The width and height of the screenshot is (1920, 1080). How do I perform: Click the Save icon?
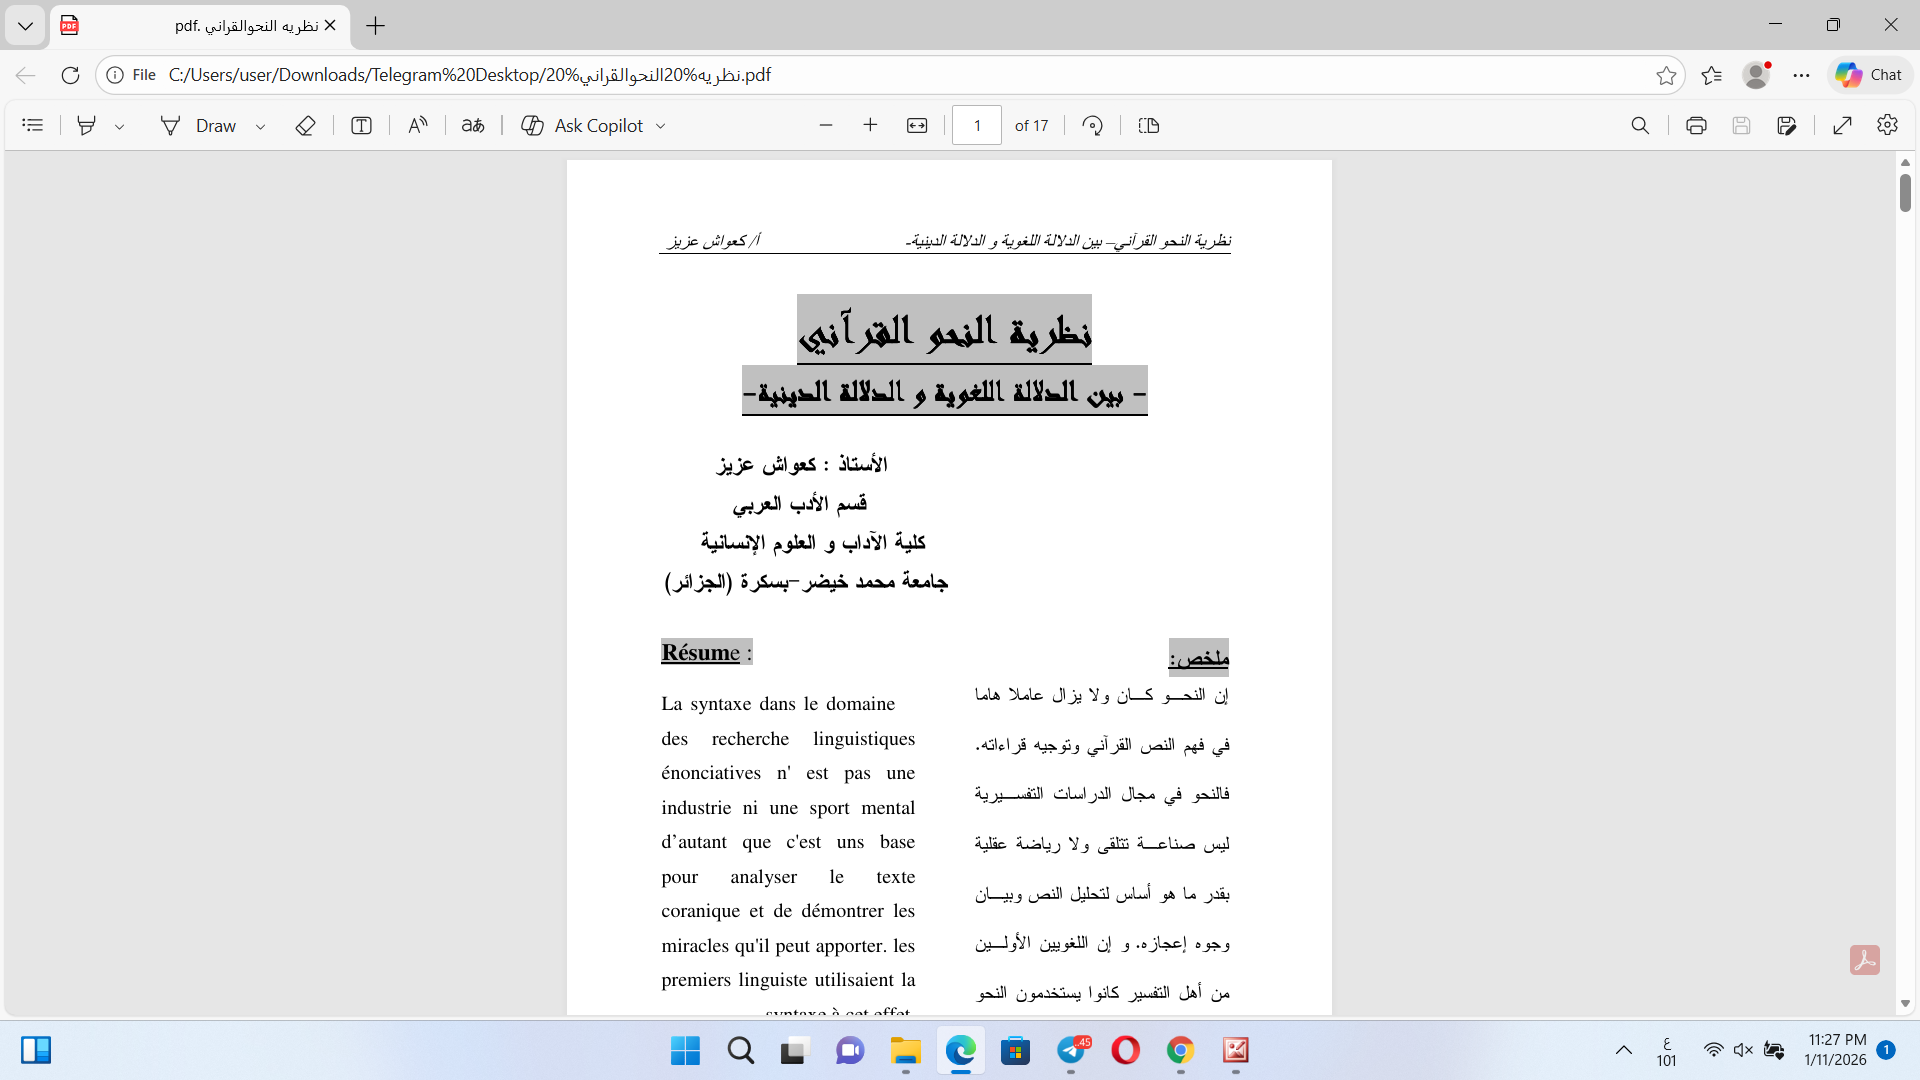pyautogui.click(x=1742, y=125)
